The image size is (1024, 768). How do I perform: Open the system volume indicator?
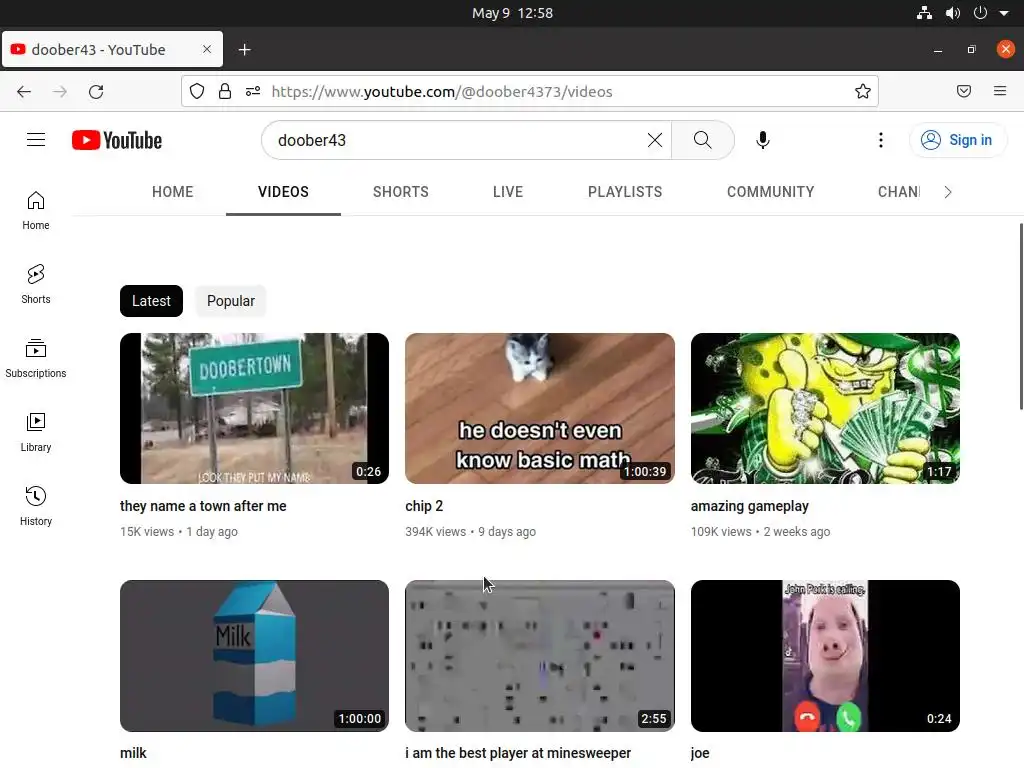click(x=953, y=13)
